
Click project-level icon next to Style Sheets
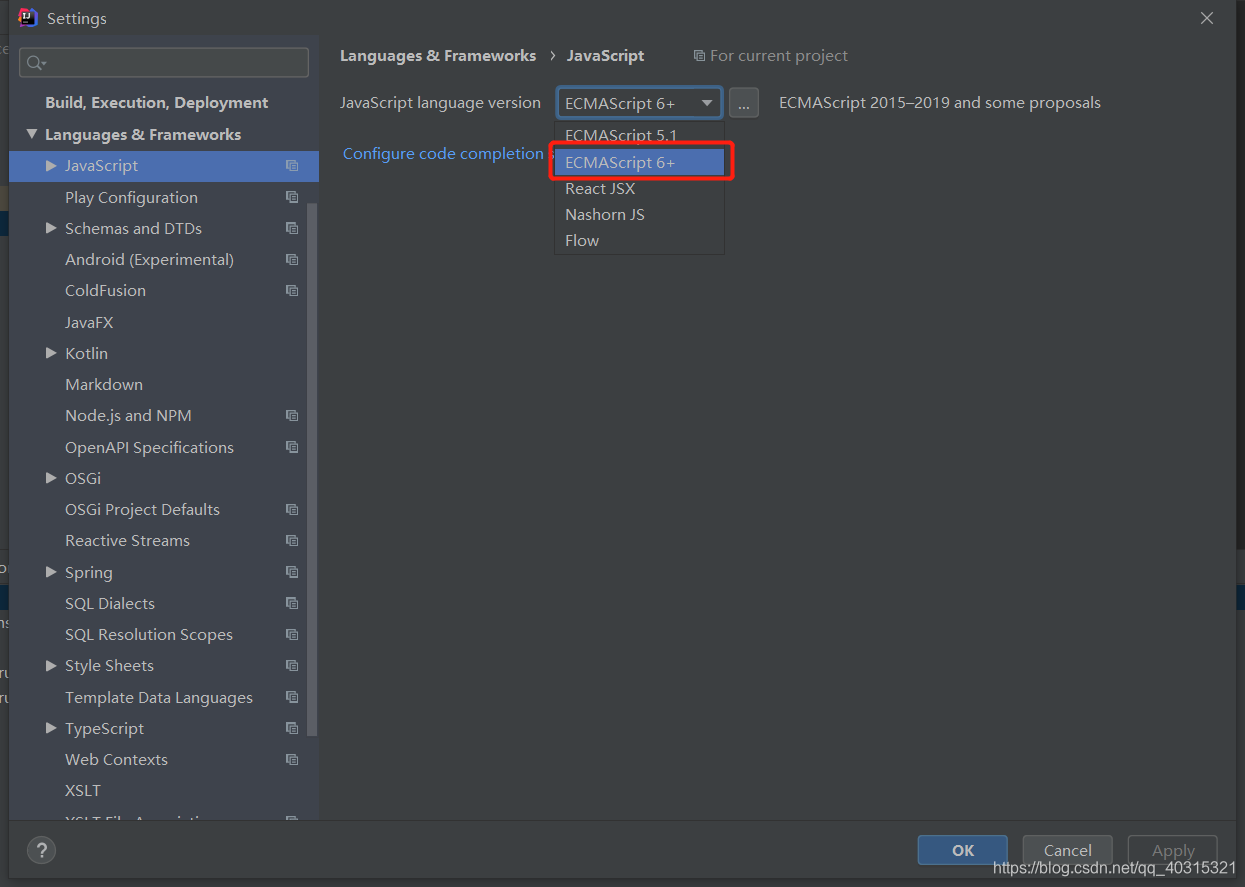292,665
